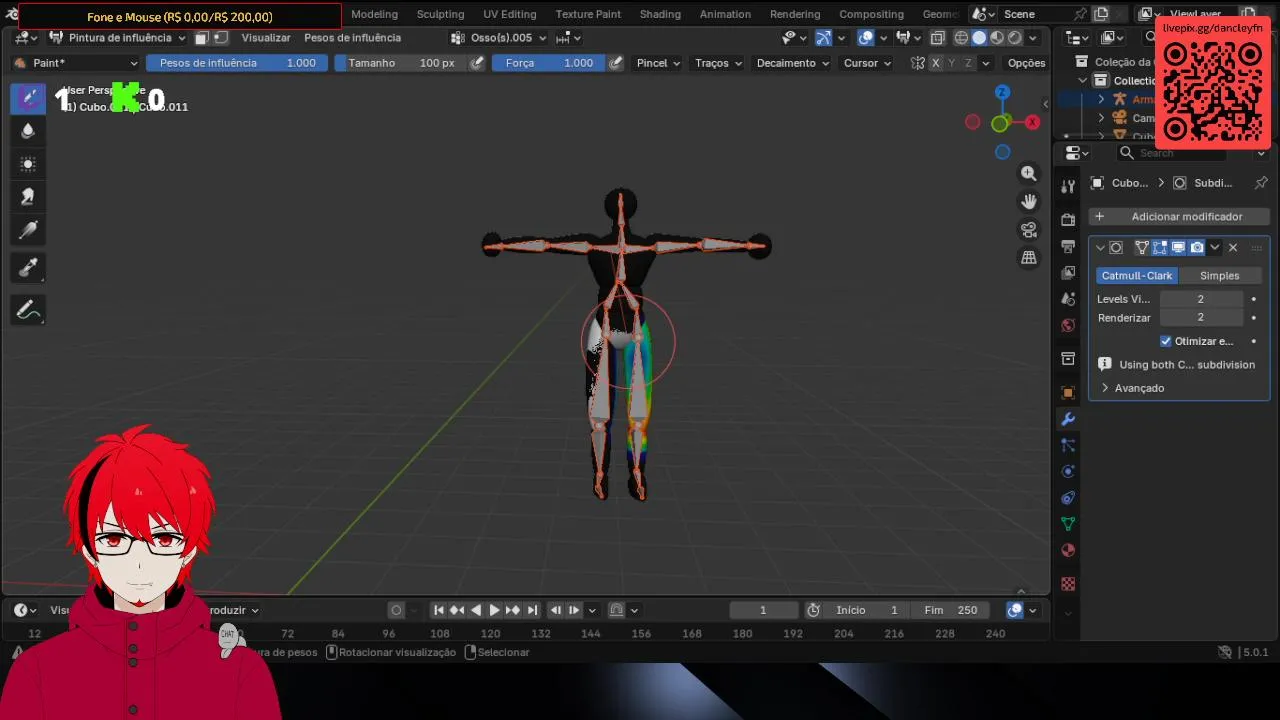Open the Object Data properties tab

[1068, 523]
